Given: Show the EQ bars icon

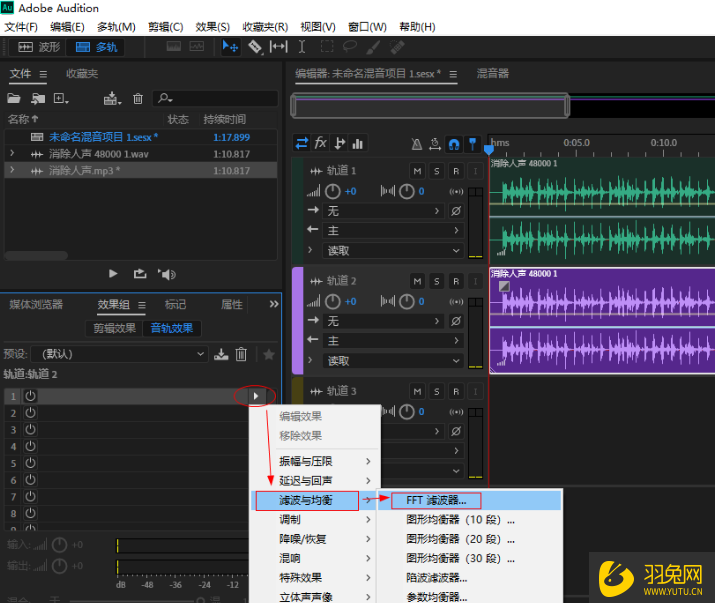Looking at the screenshot, I should [x=358, y=144].
